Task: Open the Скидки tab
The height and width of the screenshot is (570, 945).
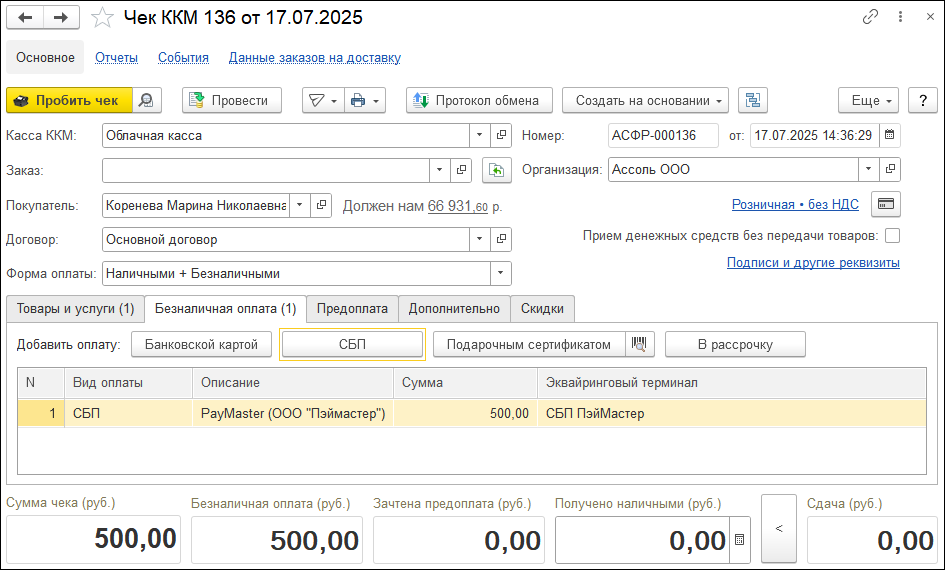Action: click(543, 309)
